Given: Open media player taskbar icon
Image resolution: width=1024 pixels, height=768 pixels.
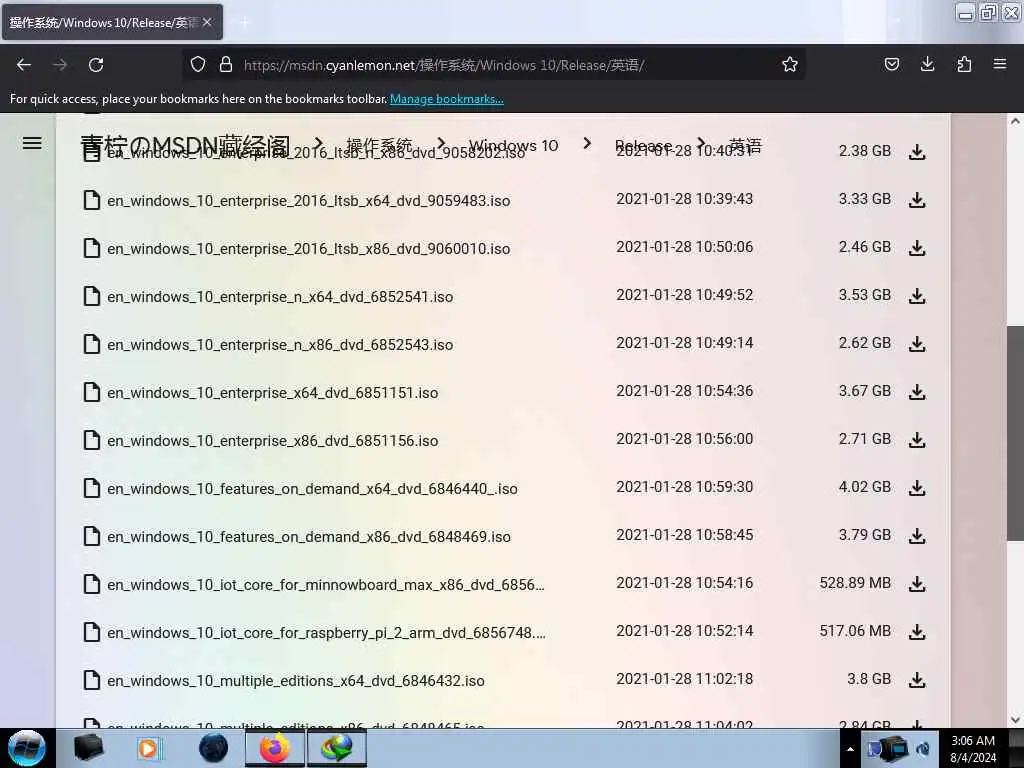Looking at the screenshot, I should click(x=150, y=748).
